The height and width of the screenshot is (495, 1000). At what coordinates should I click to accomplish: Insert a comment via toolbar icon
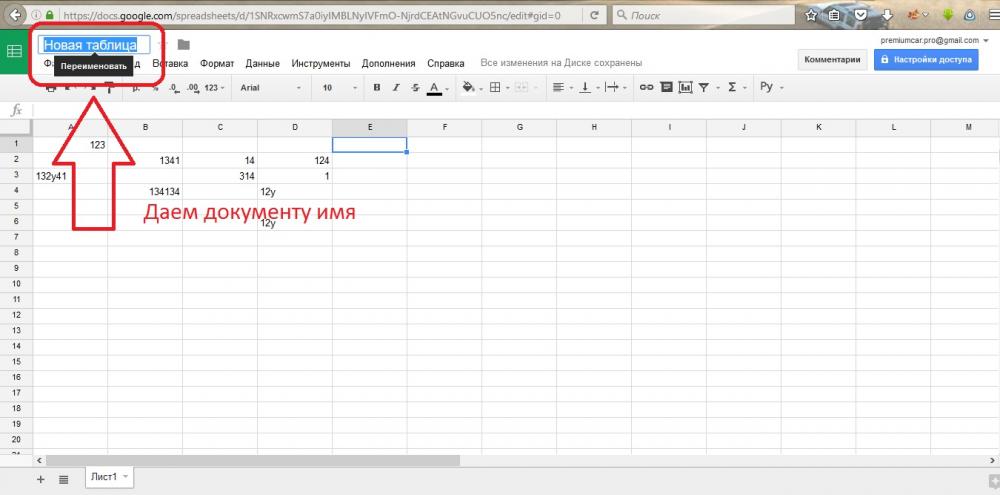point(665,88)
